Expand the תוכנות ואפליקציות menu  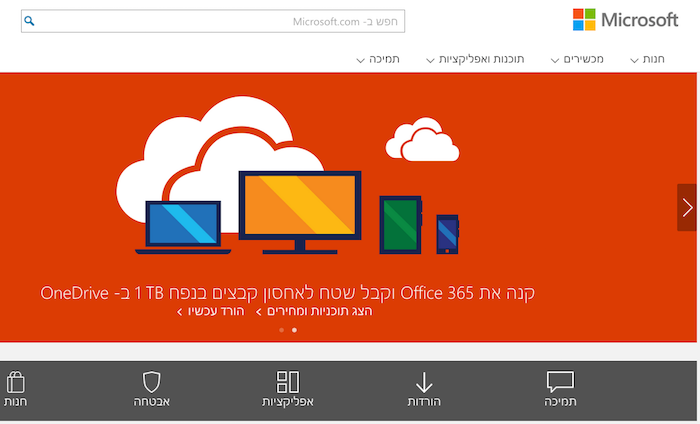click(475, 59)
